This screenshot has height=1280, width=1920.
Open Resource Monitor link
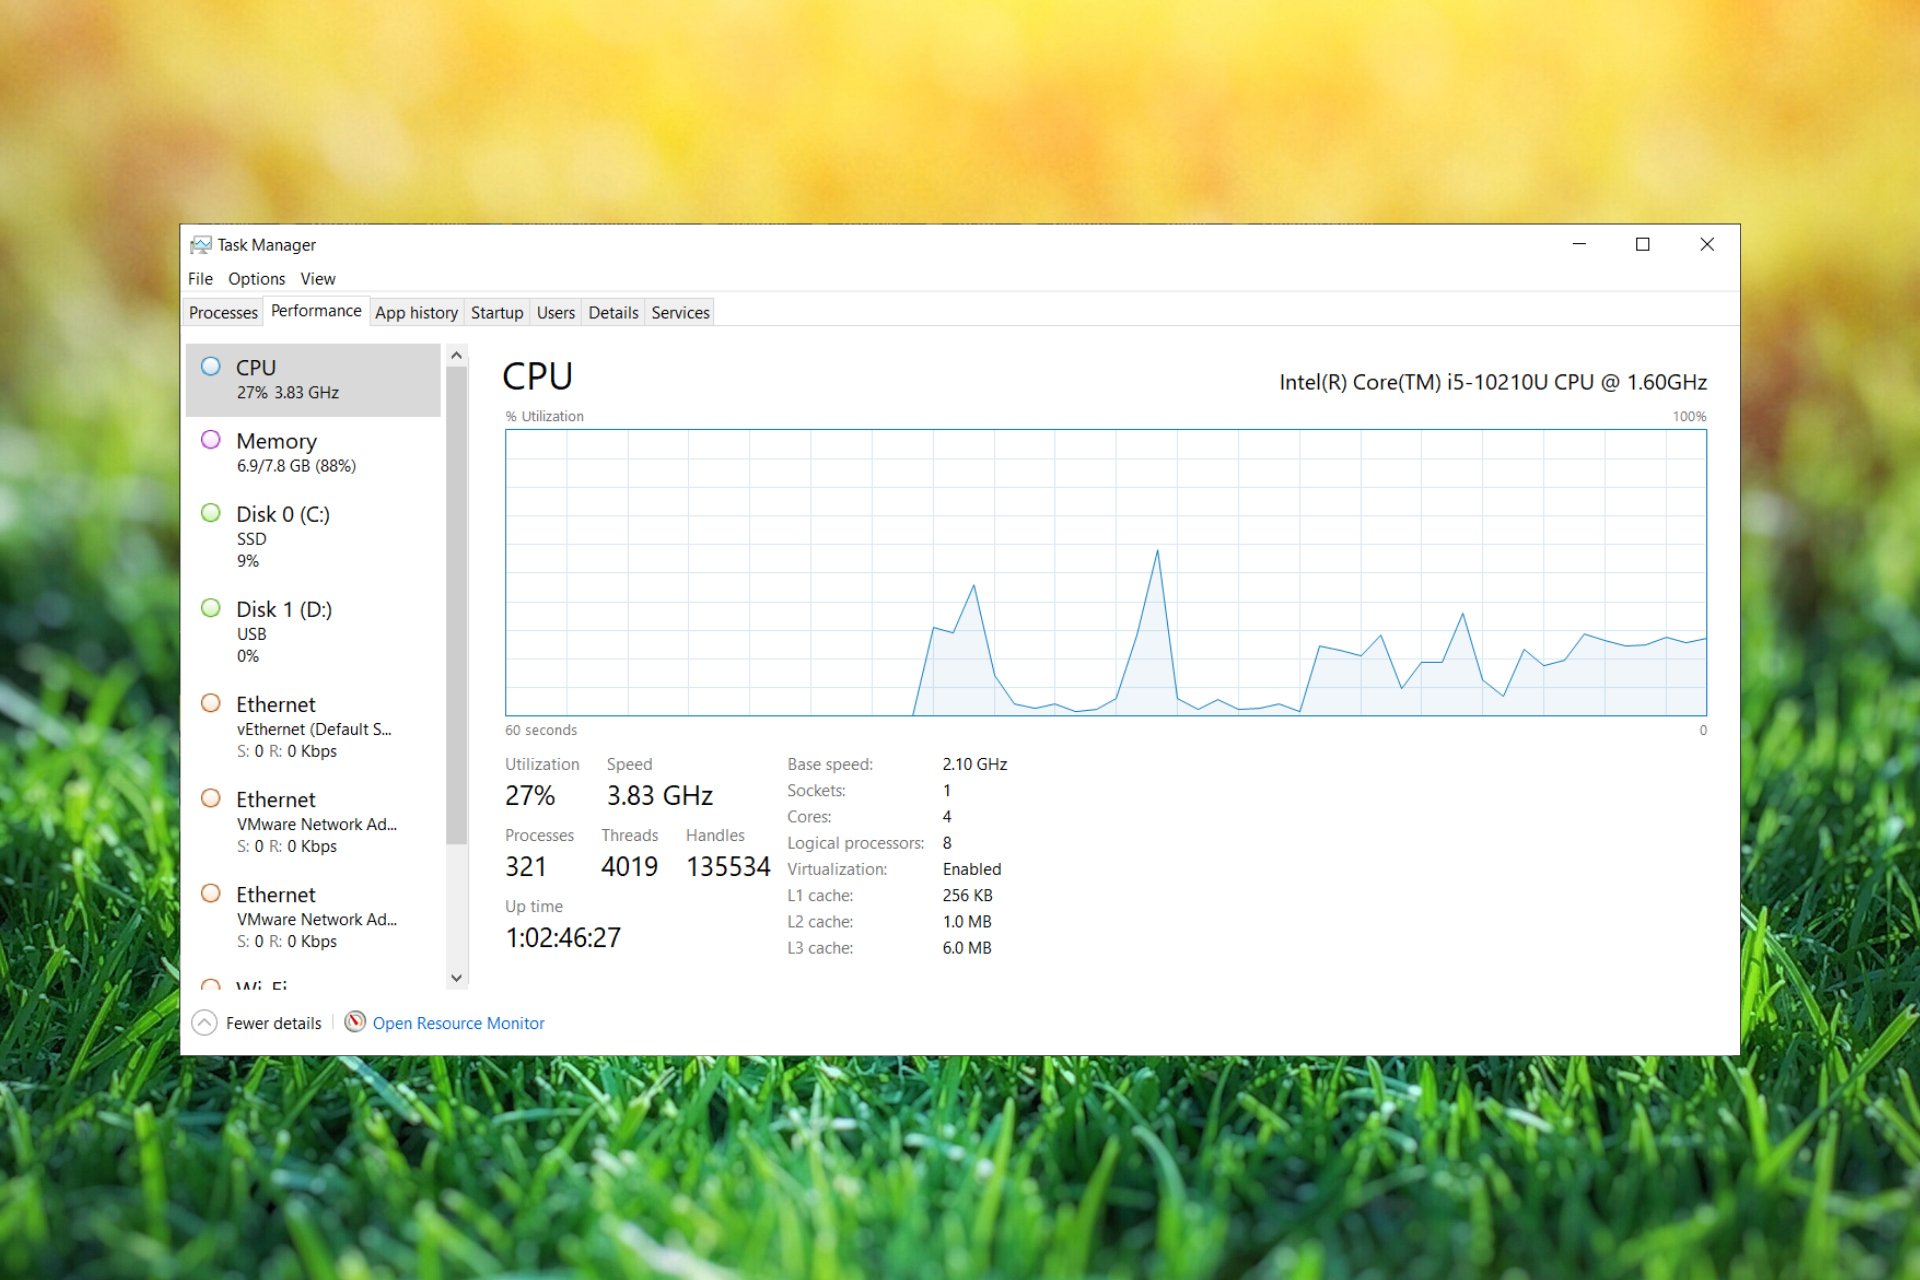click(458, 1023)
